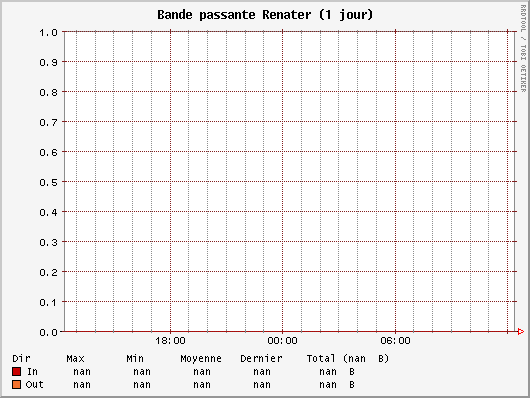Click the orange Out legend color swatch
This screenshot has width=530, height=398.
click(17, 384)
